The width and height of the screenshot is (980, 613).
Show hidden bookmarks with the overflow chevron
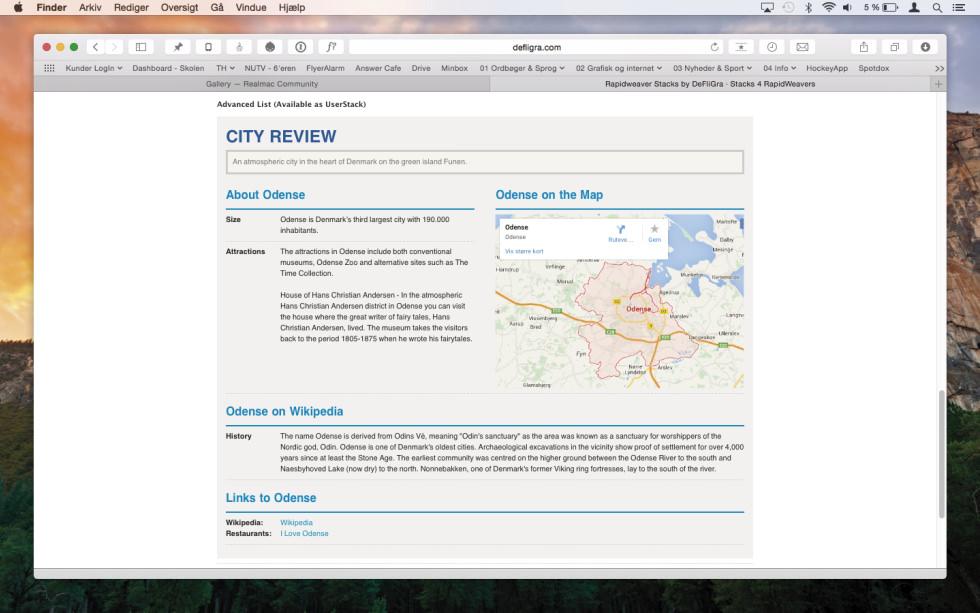point(939,68)
